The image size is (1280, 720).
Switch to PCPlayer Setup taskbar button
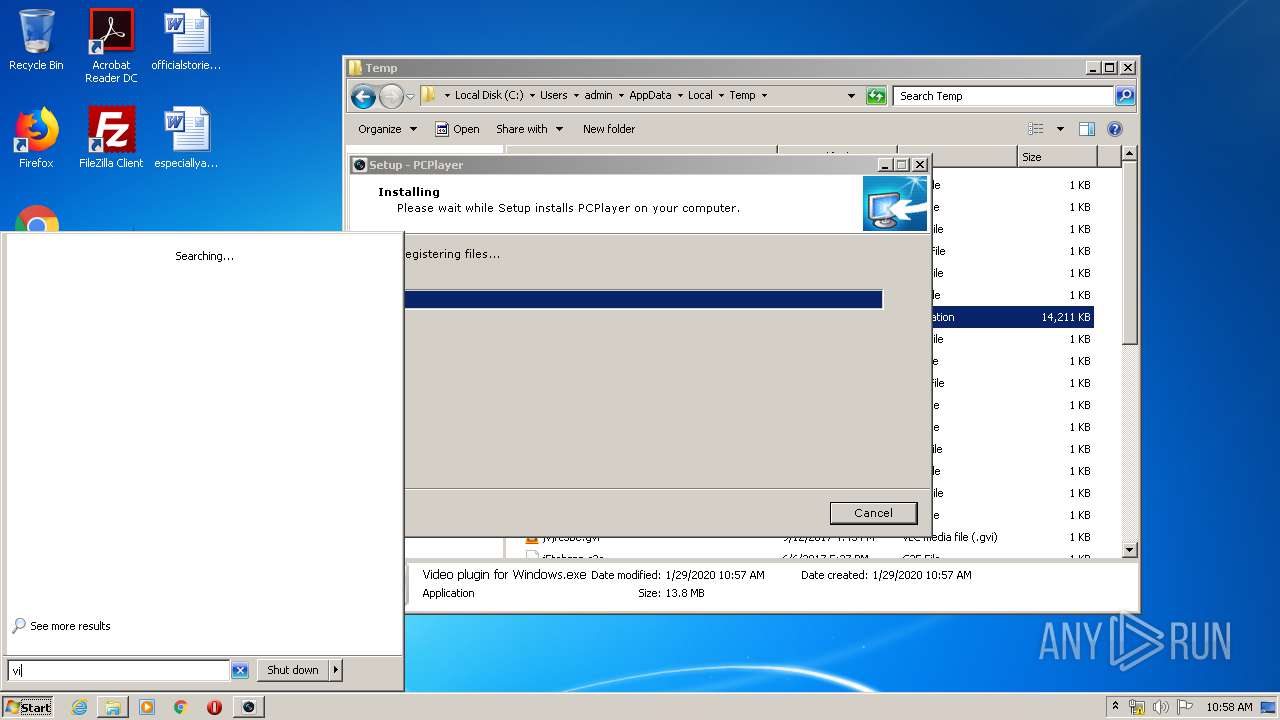tap(249, 707)
